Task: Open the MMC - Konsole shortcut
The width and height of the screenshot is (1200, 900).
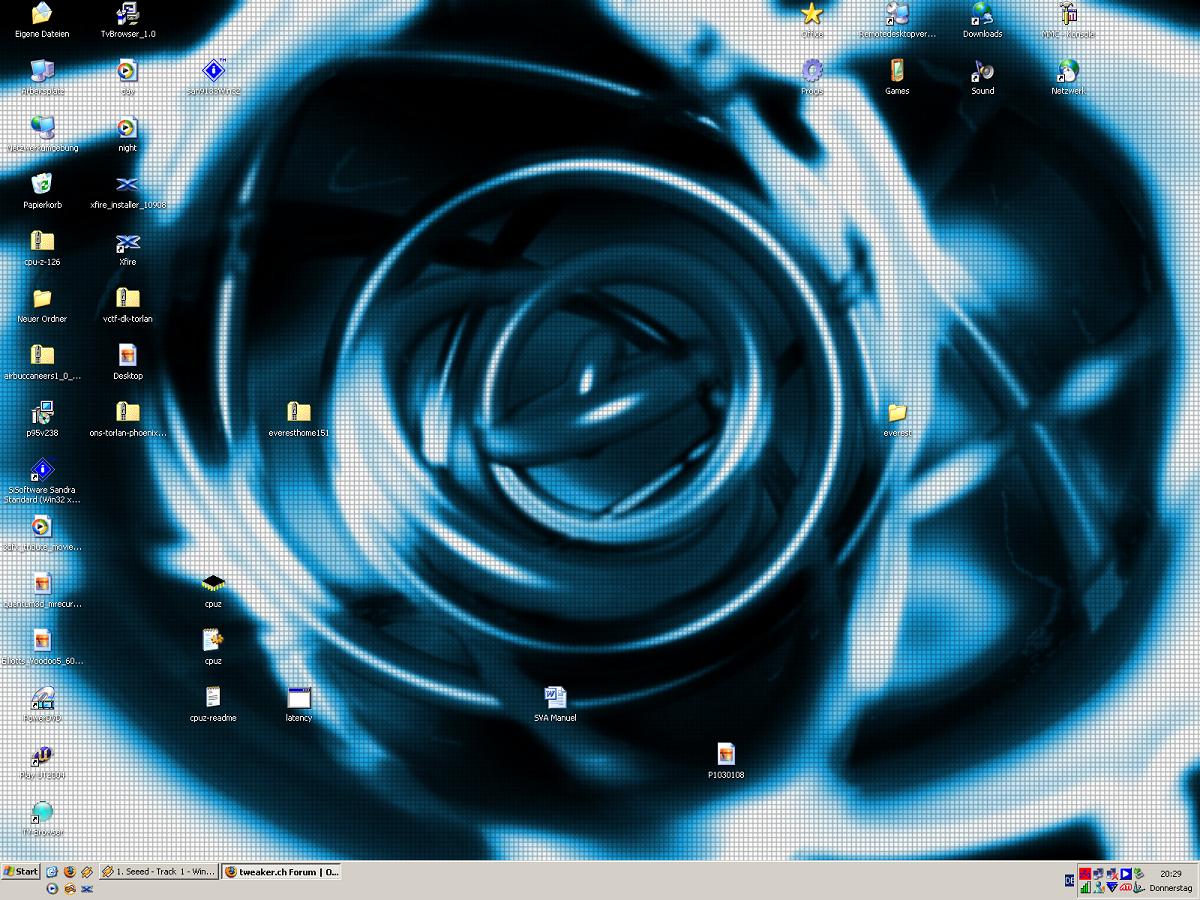Action: click(1068, 14)
